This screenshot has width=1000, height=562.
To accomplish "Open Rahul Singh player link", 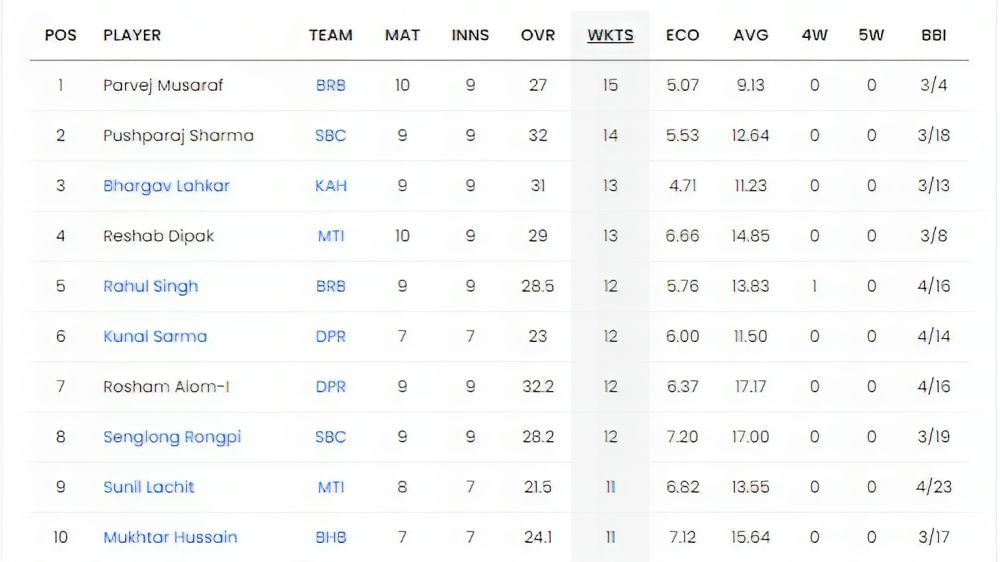I will click(150, 286).
